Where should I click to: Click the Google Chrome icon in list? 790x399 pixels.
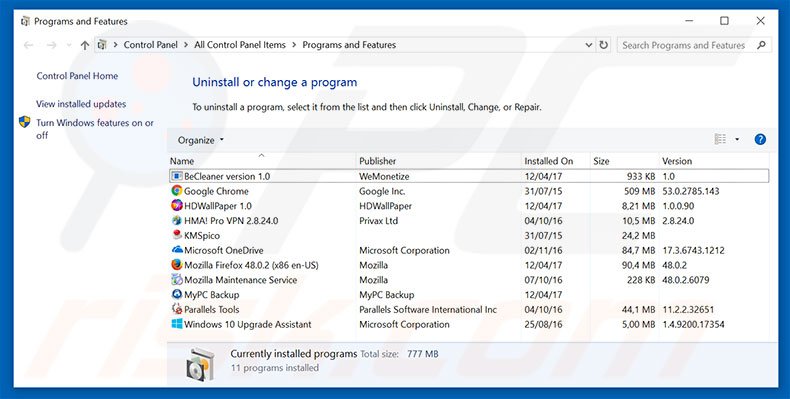(x=177, y=191)
